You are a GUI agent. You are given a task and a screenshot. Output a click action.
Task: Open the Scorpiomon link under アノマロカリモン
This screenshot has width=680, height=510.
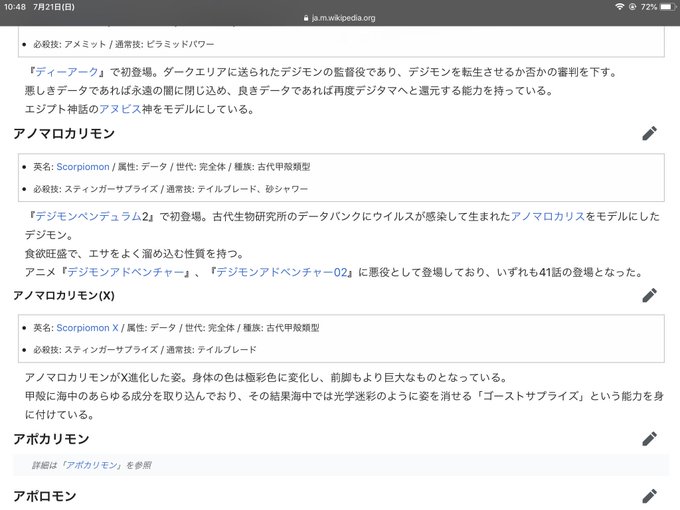tap(83, 167)
